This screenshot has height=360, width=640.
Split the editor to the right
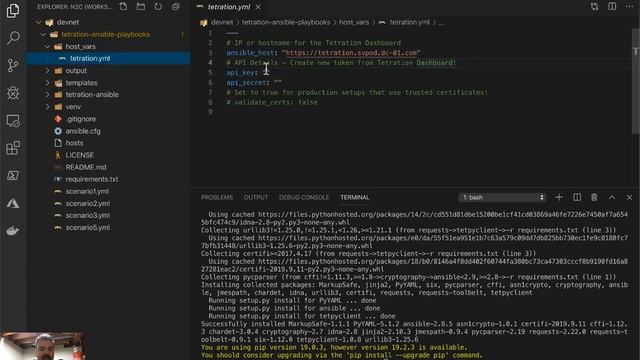click(x=612, y=7)
